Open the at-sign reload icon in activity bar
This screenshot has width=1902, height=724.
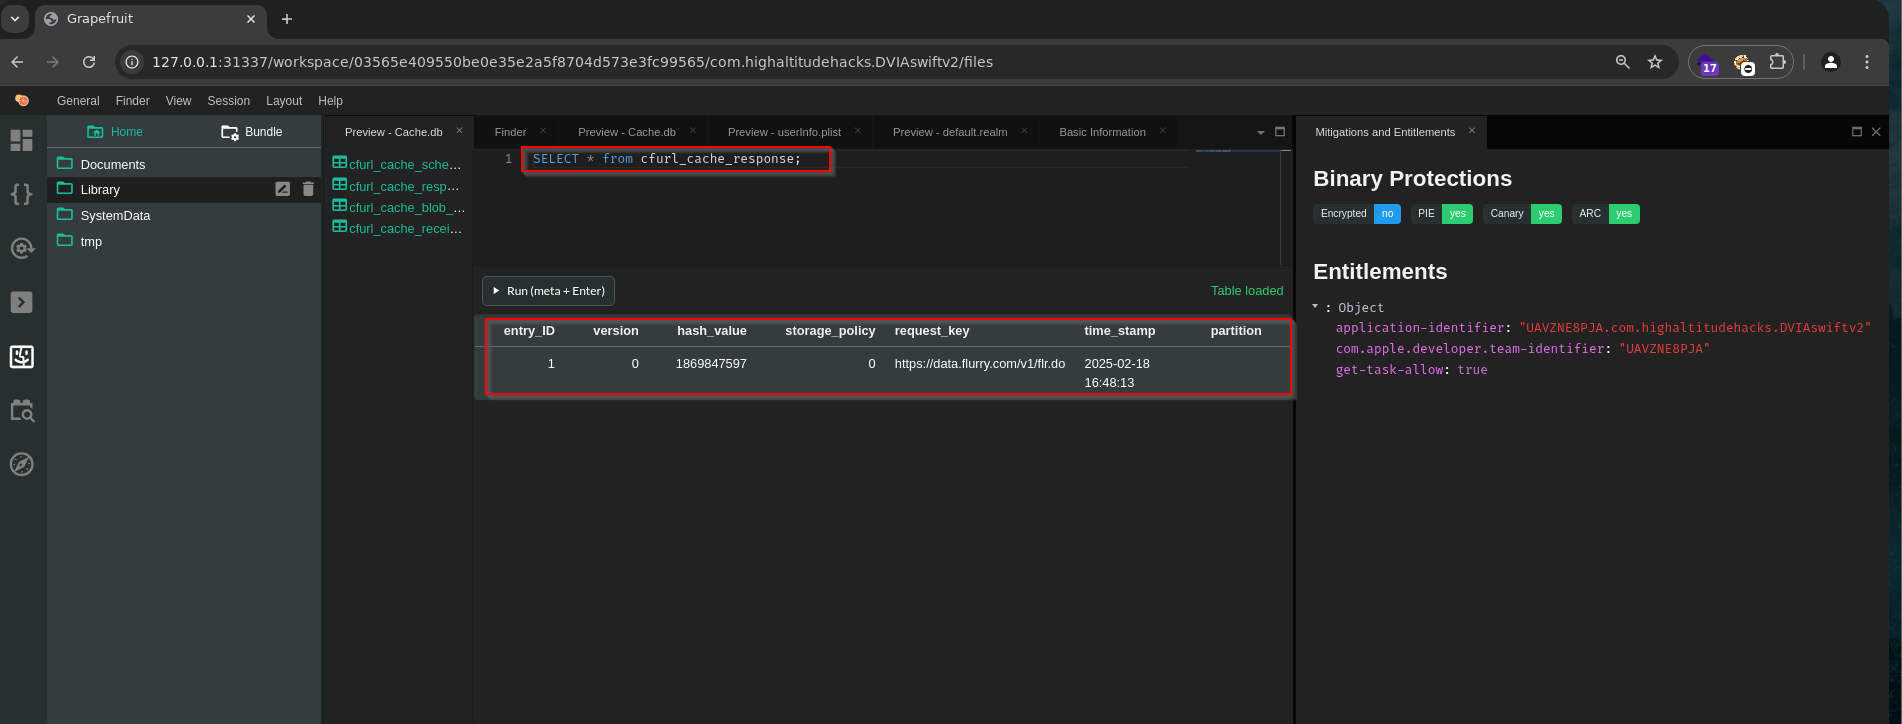pos(22,248)
